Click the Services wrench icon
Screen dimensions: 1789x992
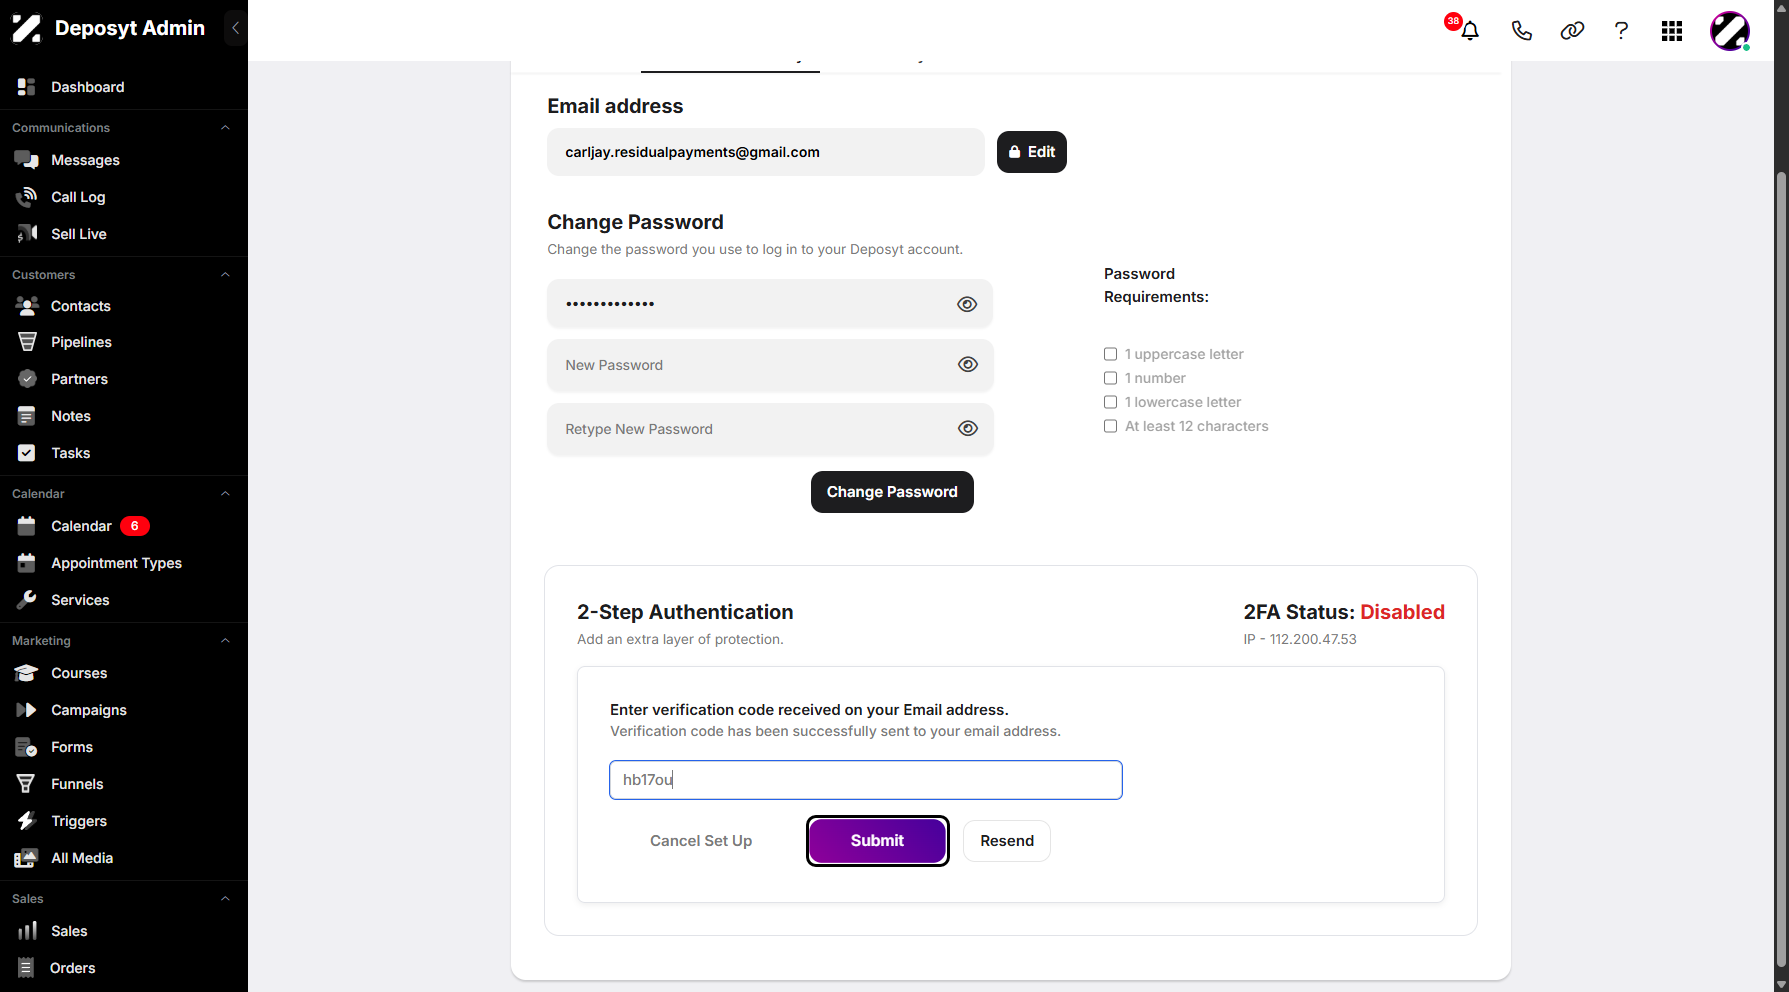point(27,600)
